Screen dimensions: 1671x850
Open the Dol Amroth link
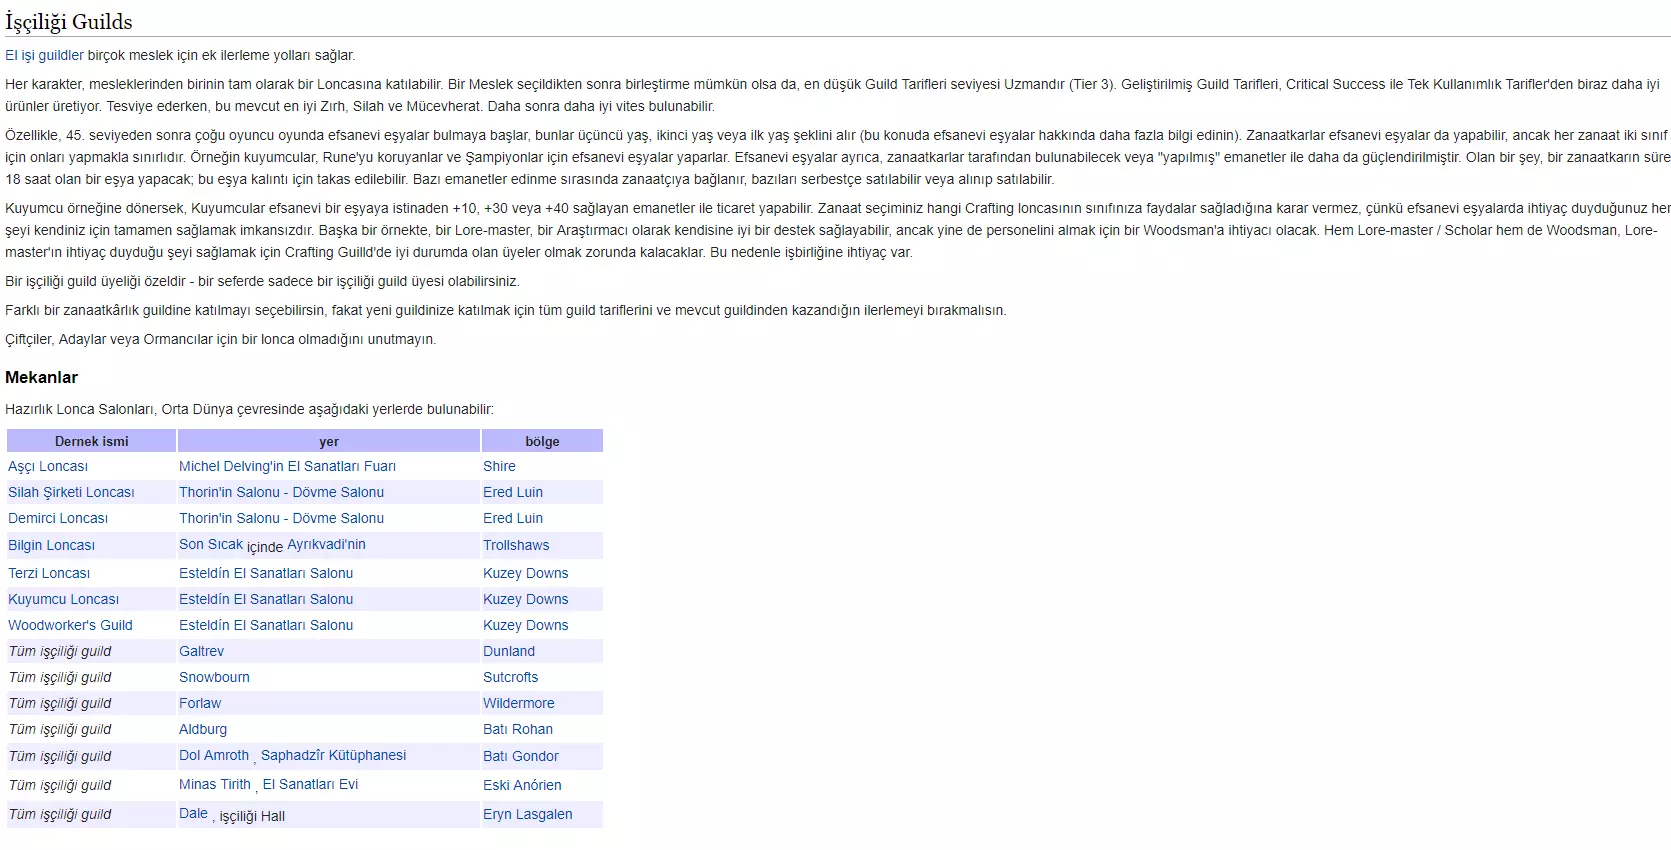coord(214,755)
